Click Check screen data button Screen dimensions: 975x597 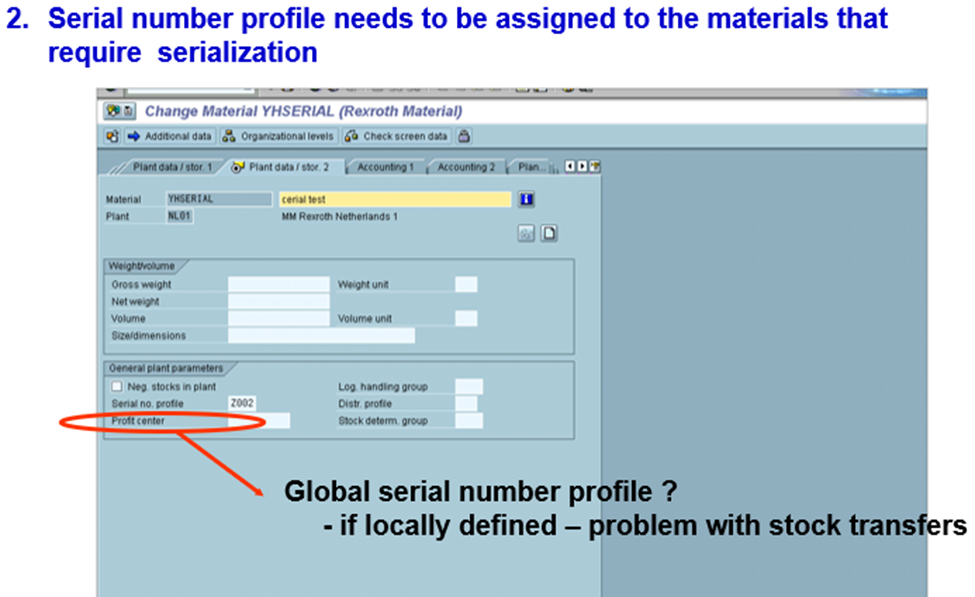click(x=397, y=136)
